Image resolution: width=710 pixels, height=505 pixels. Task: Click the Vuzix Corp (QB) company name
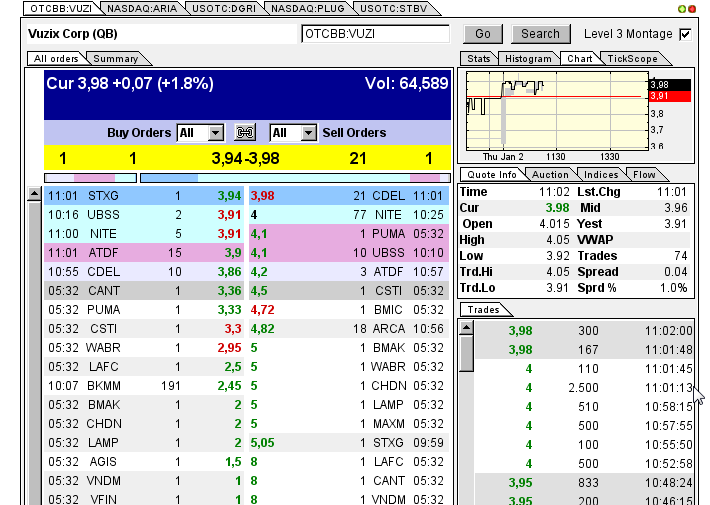click(x=73, y=34)
